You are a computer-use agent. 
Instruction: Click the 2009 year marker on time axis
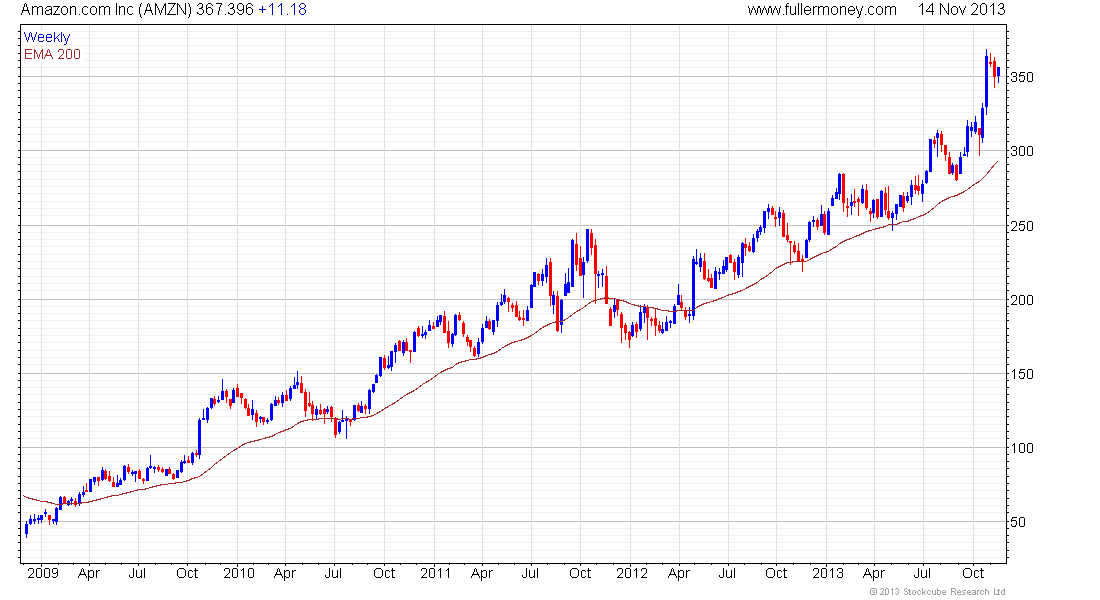[x=43, y=573]
